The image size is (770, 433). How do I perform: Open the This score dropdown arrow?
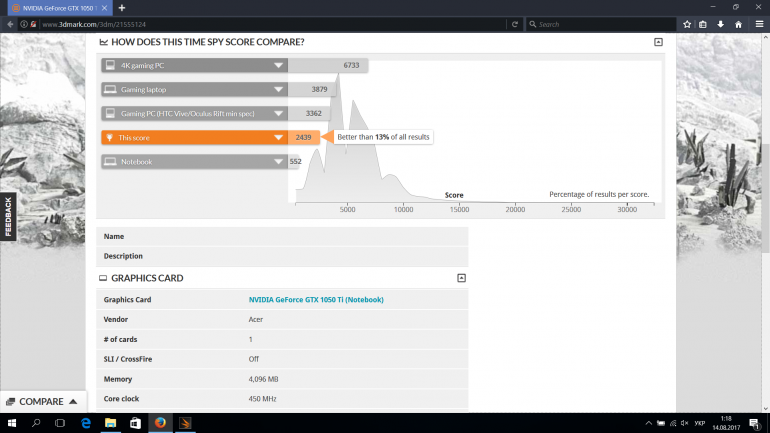278,137
